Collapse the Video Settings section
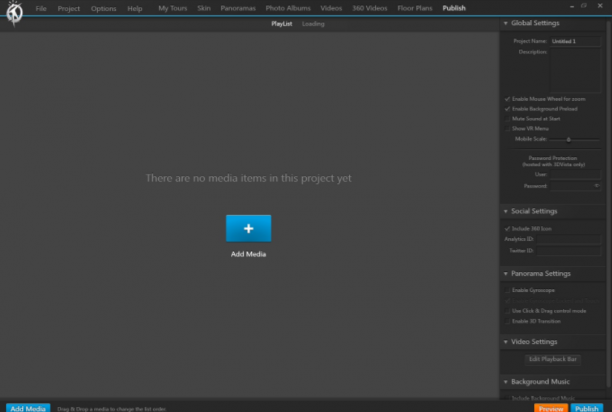 pos(505,342)
